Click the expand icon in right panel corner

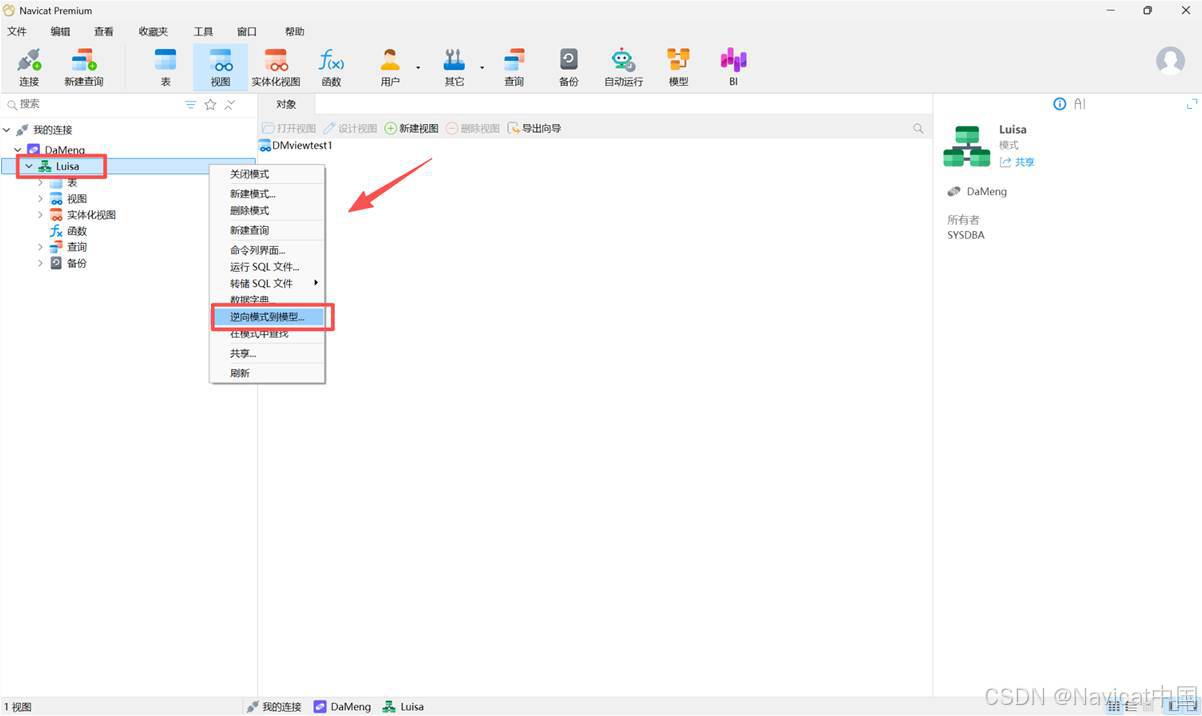1191,104
